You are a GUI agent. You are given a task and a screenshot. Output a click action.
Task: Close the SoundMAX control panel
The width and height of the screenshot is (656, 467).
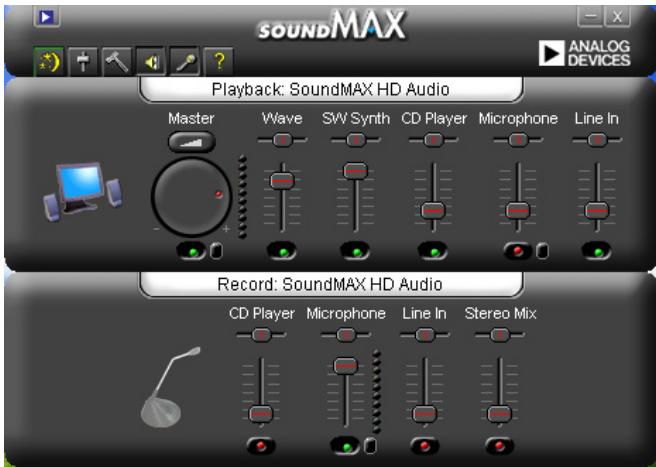click(617, 17)
